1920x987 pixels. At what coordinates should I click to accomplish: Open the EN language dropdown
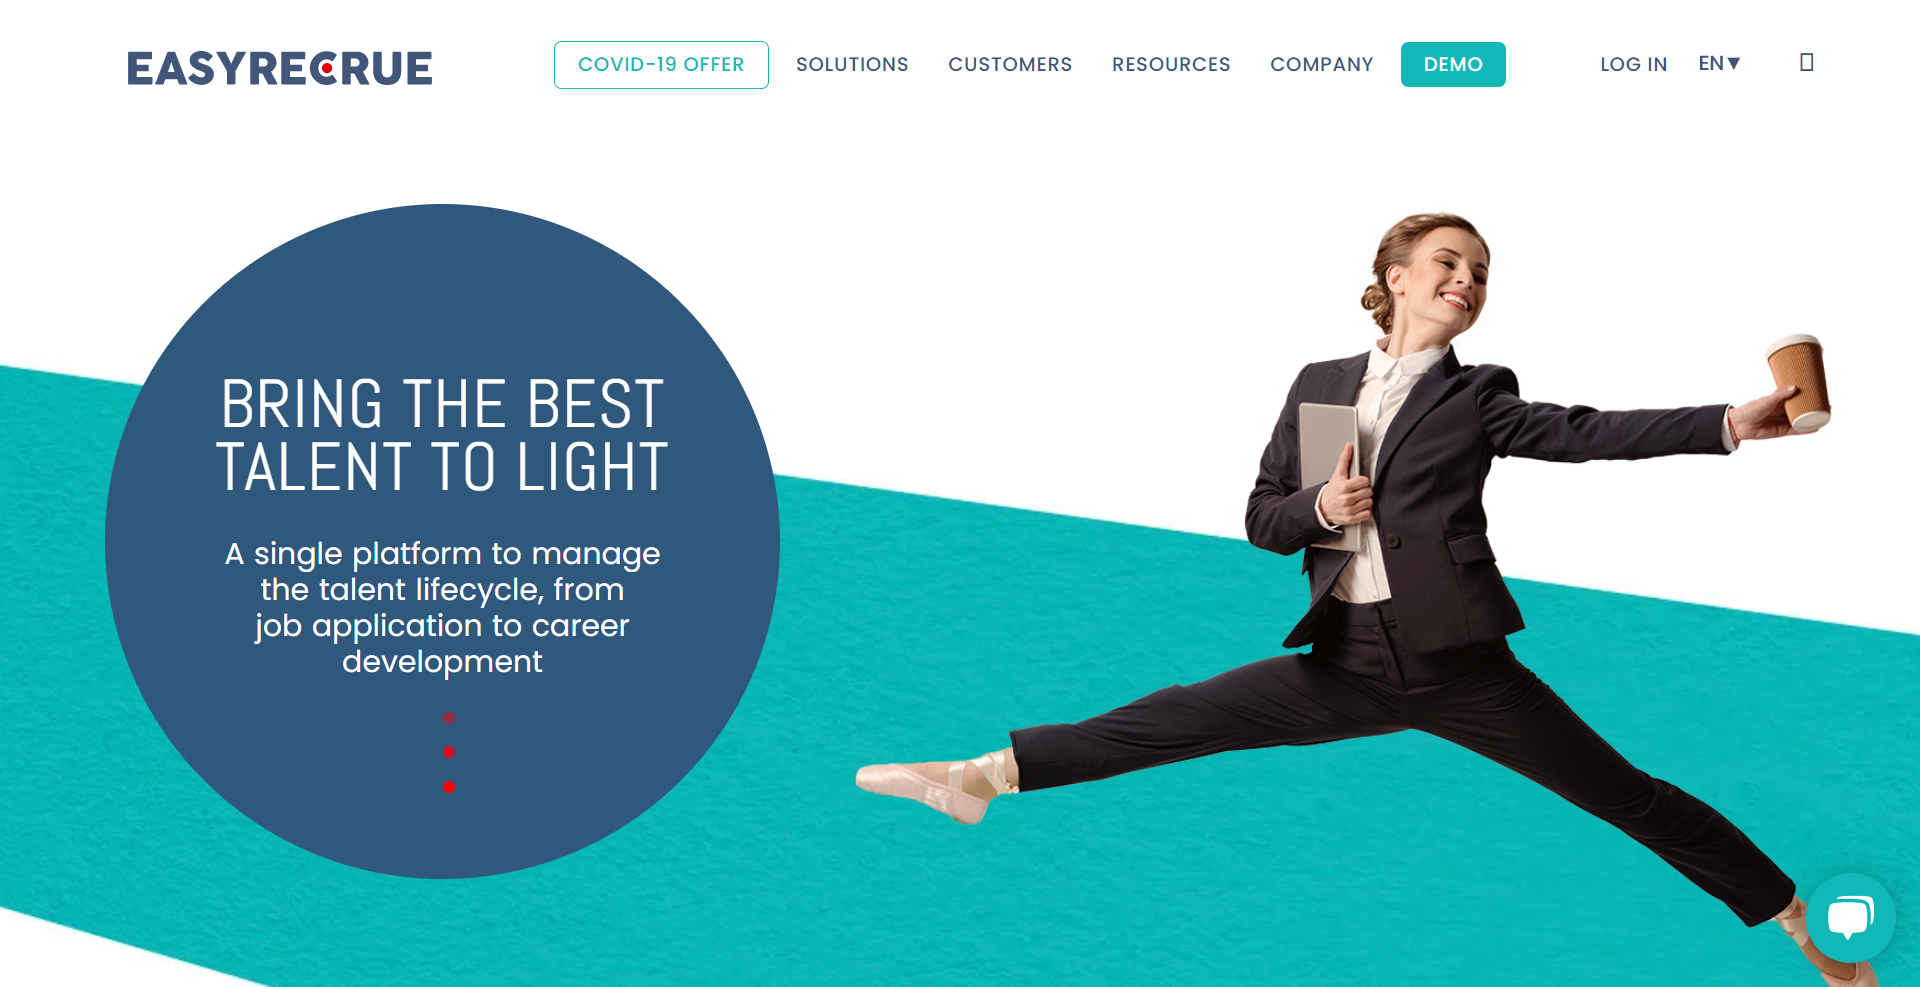click(x=1719, y=64)
